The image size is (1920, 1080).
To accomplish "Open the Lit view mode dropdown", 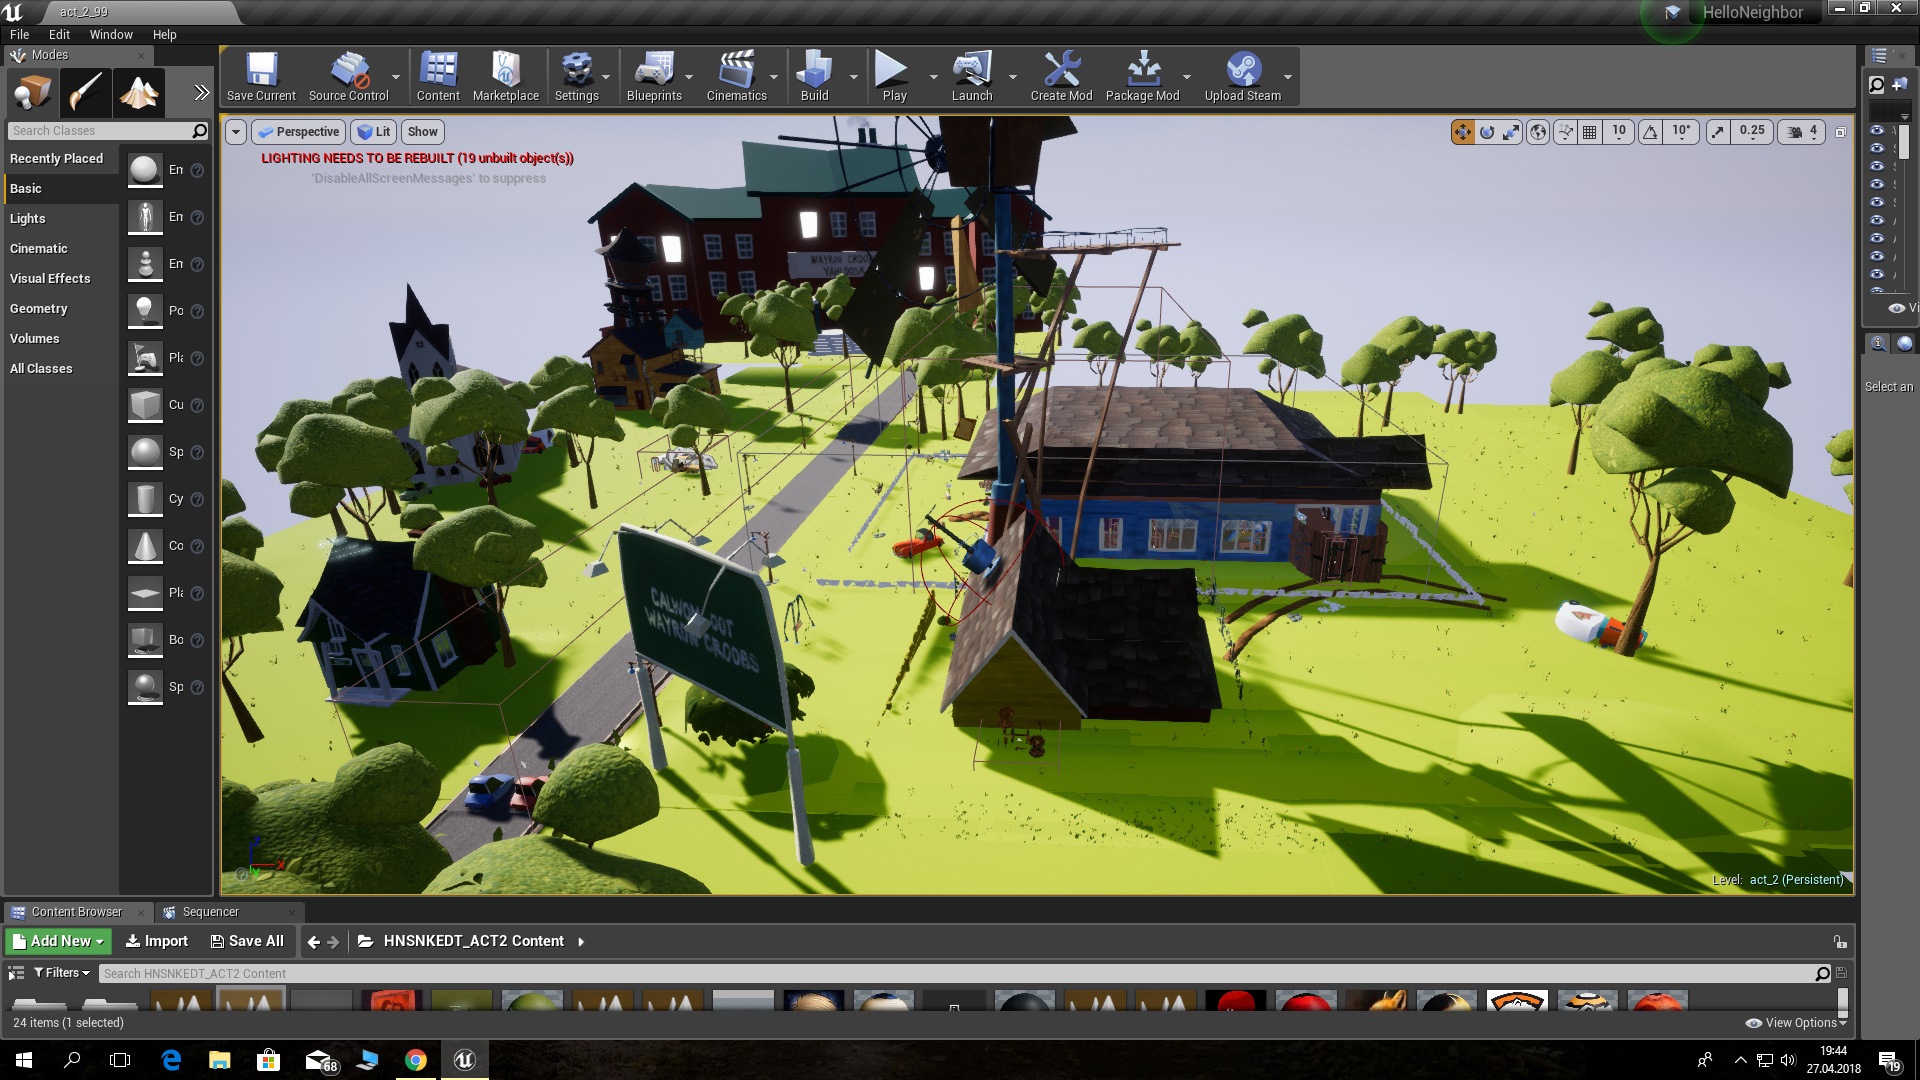I will click(373, 132).
